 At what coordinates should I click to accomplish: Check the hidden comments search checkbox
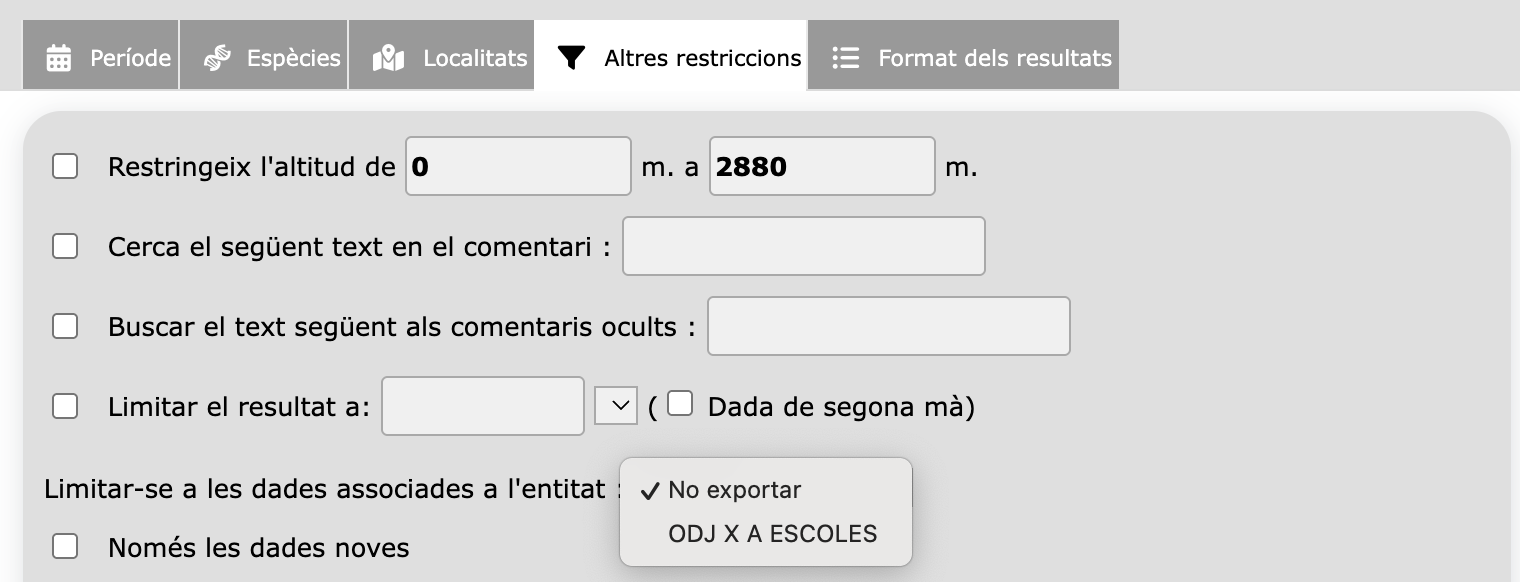[65, 326]
